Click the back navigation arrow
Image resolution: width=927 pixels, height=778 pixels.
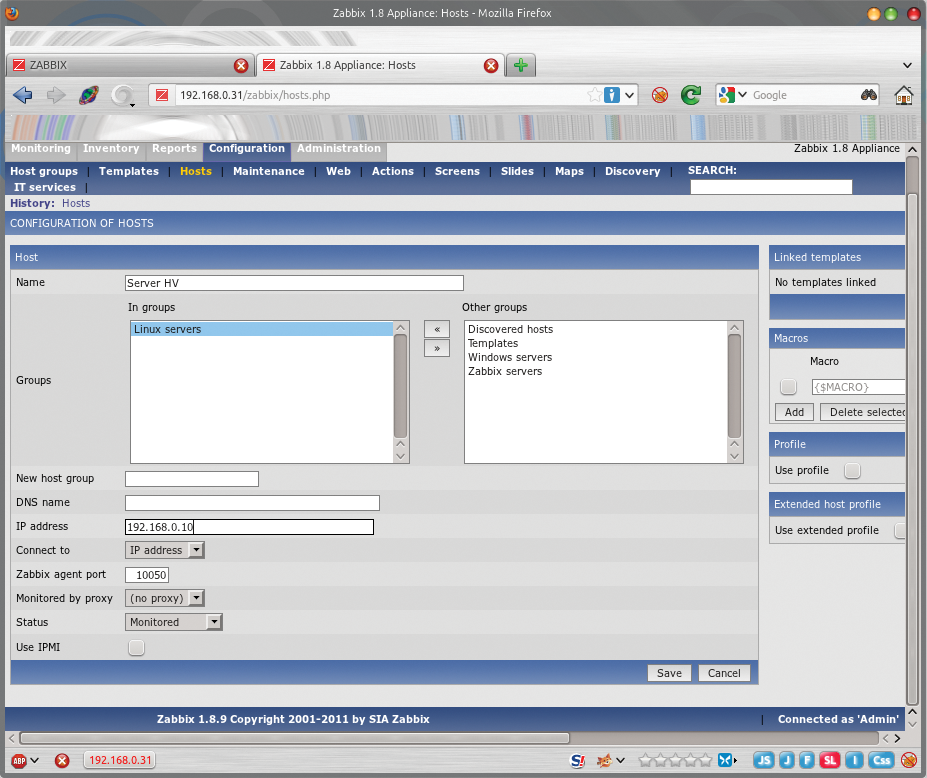click(22, 95)
